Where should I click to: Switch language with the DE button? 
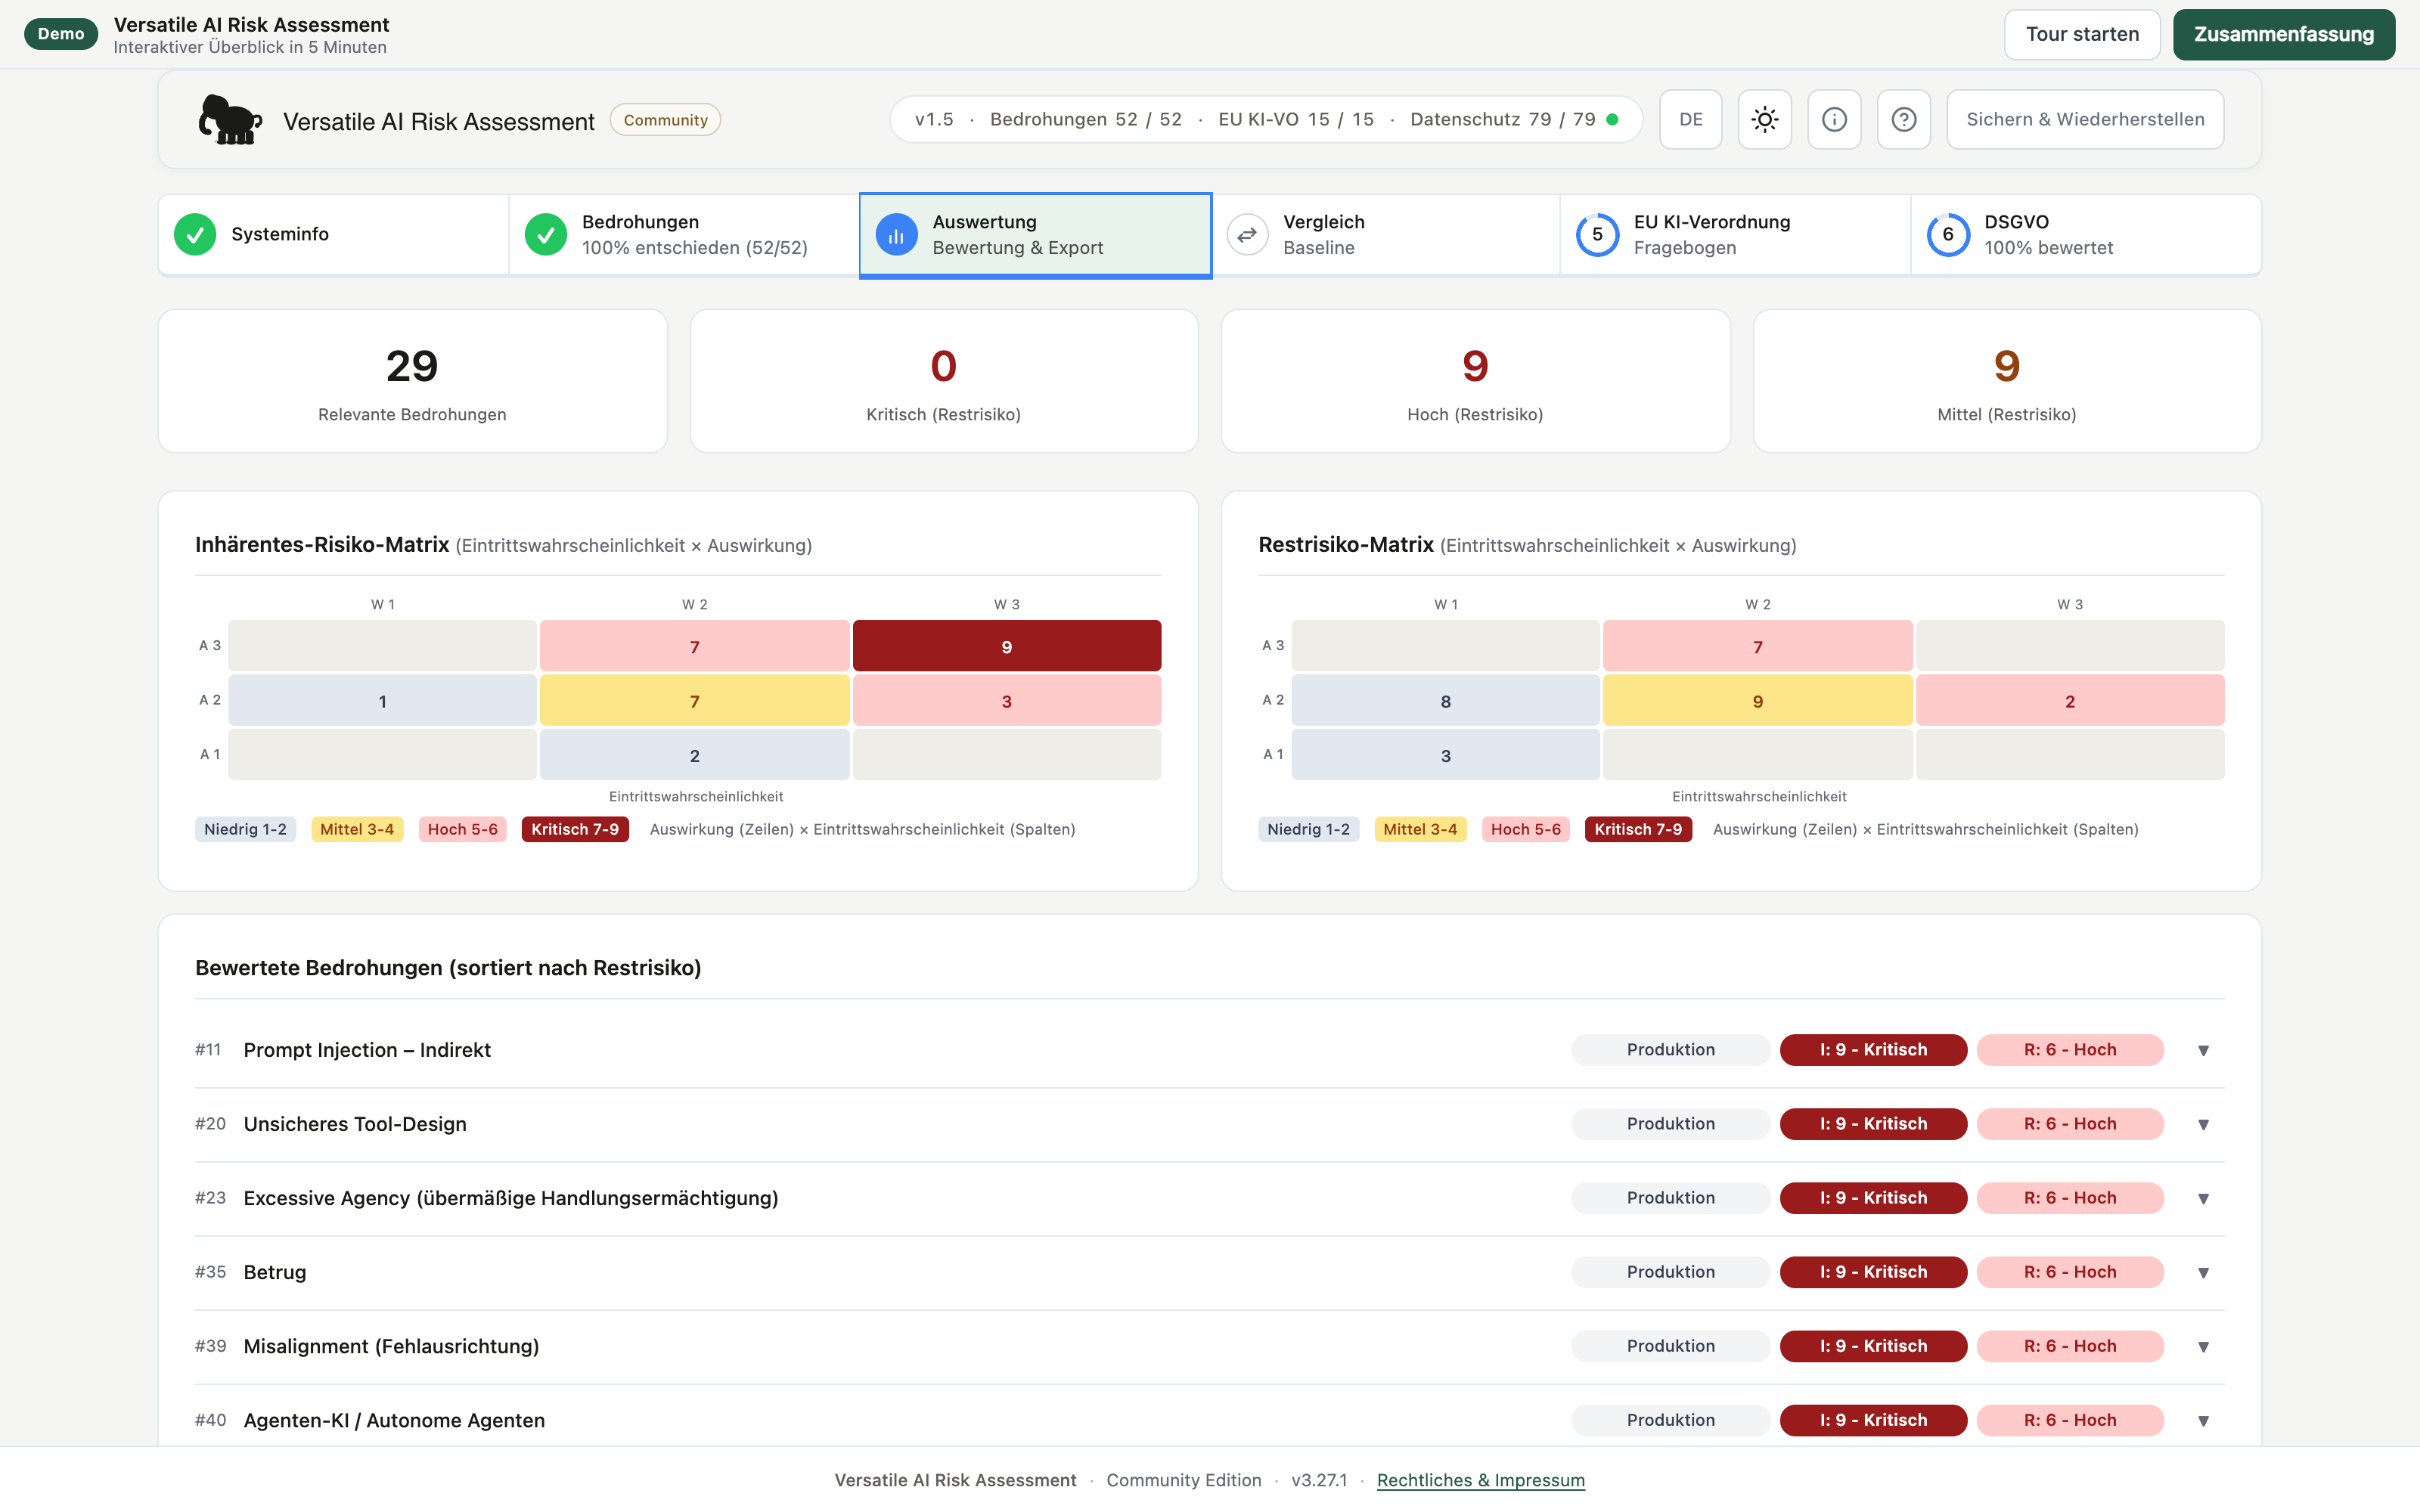point(1690,120)
